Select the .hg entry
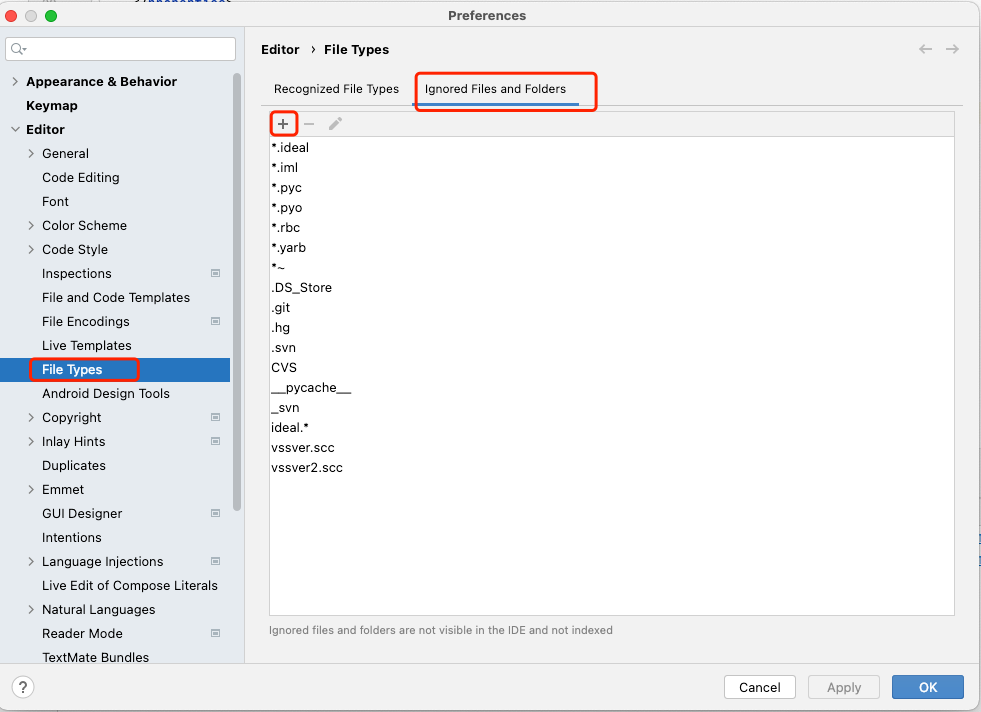The image size is (981, 712). coord(280,328)
